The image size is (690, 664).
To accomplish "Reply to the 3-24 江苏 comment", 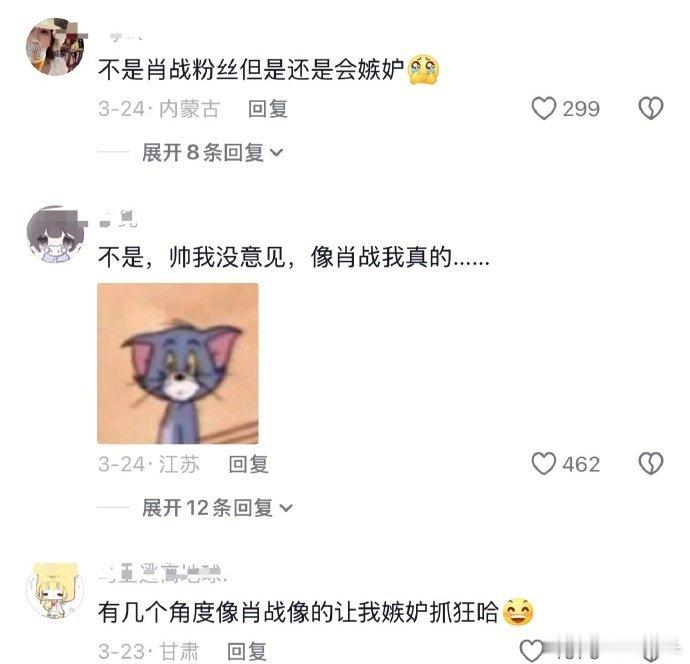I will point(249,464).
